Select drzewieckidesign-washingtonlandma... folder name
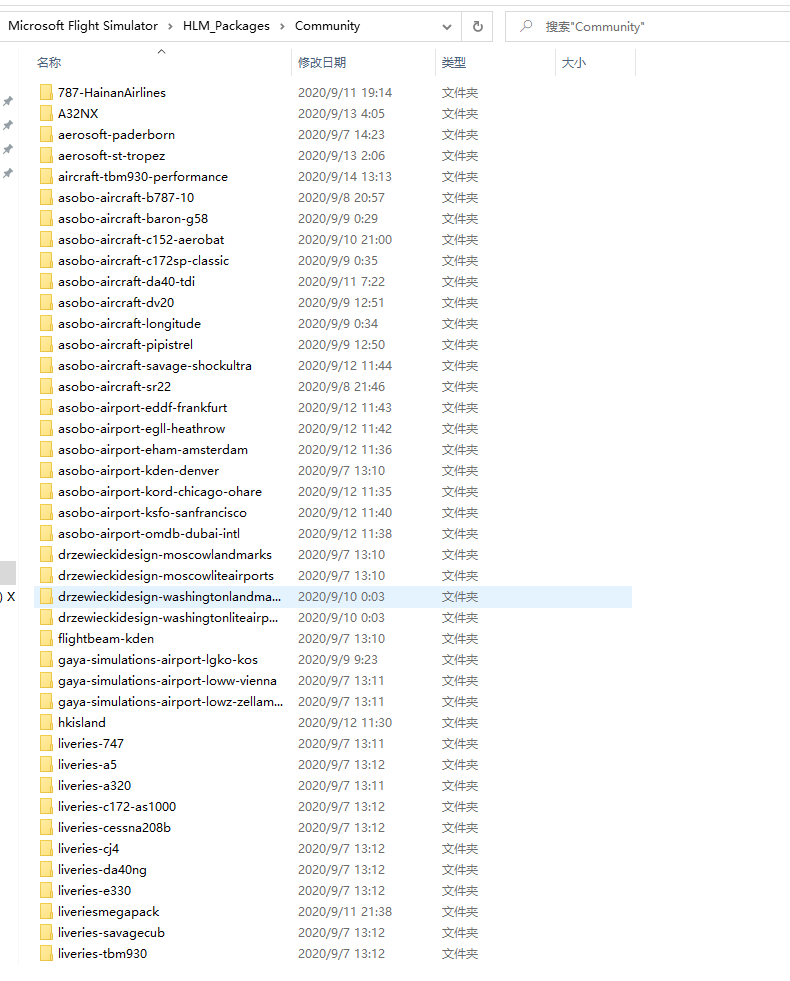The width and height of the screenshot is (790, 981). click(170, 596)
